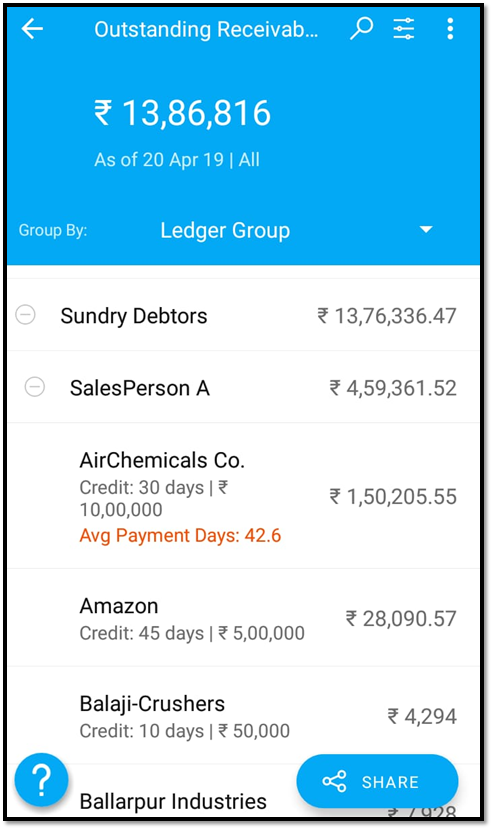Open search with magnifier icon
Image resolution: width=493 pixels, height=830 pixels.
pyautogui.click(x=362, y=28)
